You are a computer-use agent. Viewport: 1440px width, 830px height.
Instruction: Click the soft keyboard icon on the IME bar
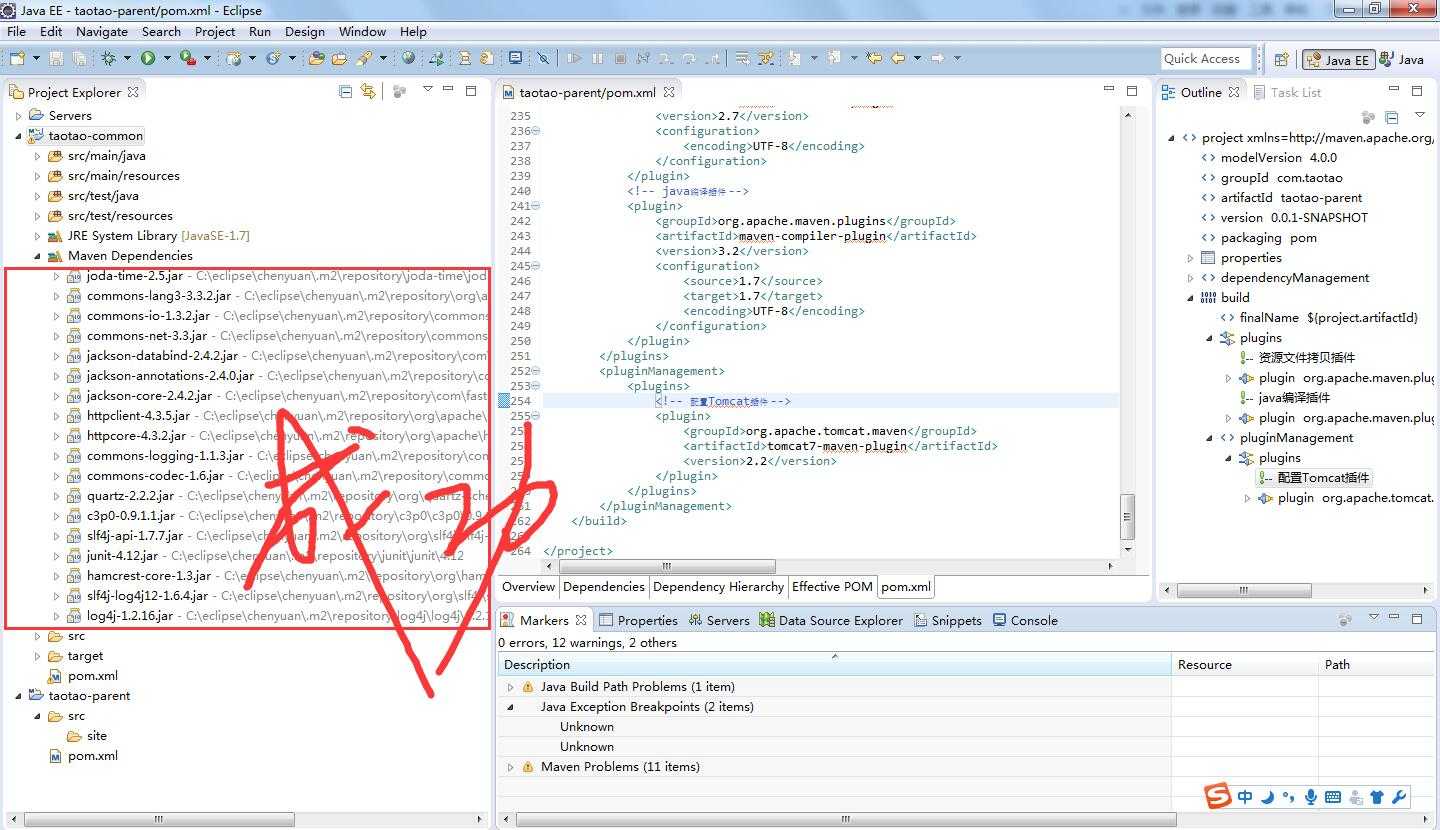click(1333, 797)
